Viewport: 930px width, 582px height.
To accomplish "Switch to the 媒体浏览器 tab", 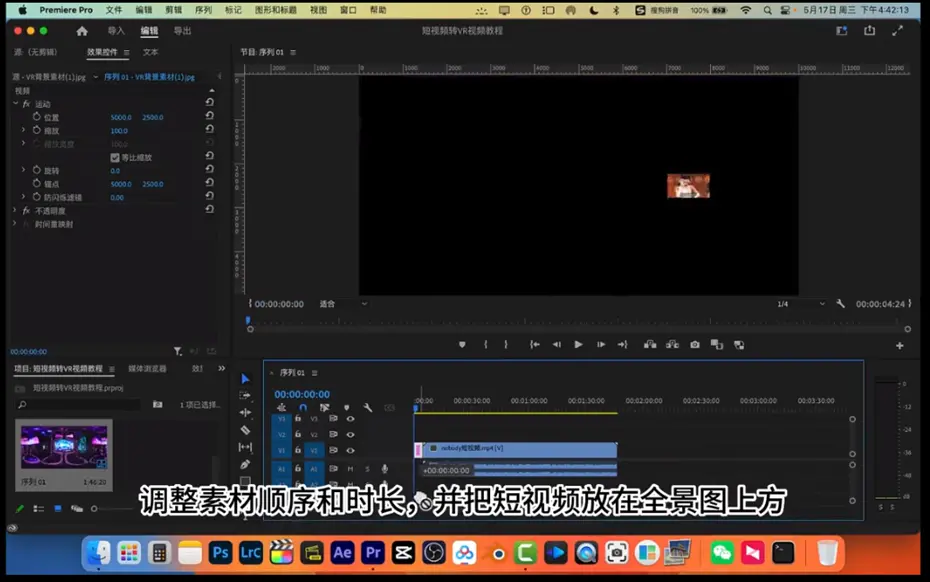I will 147,368.
